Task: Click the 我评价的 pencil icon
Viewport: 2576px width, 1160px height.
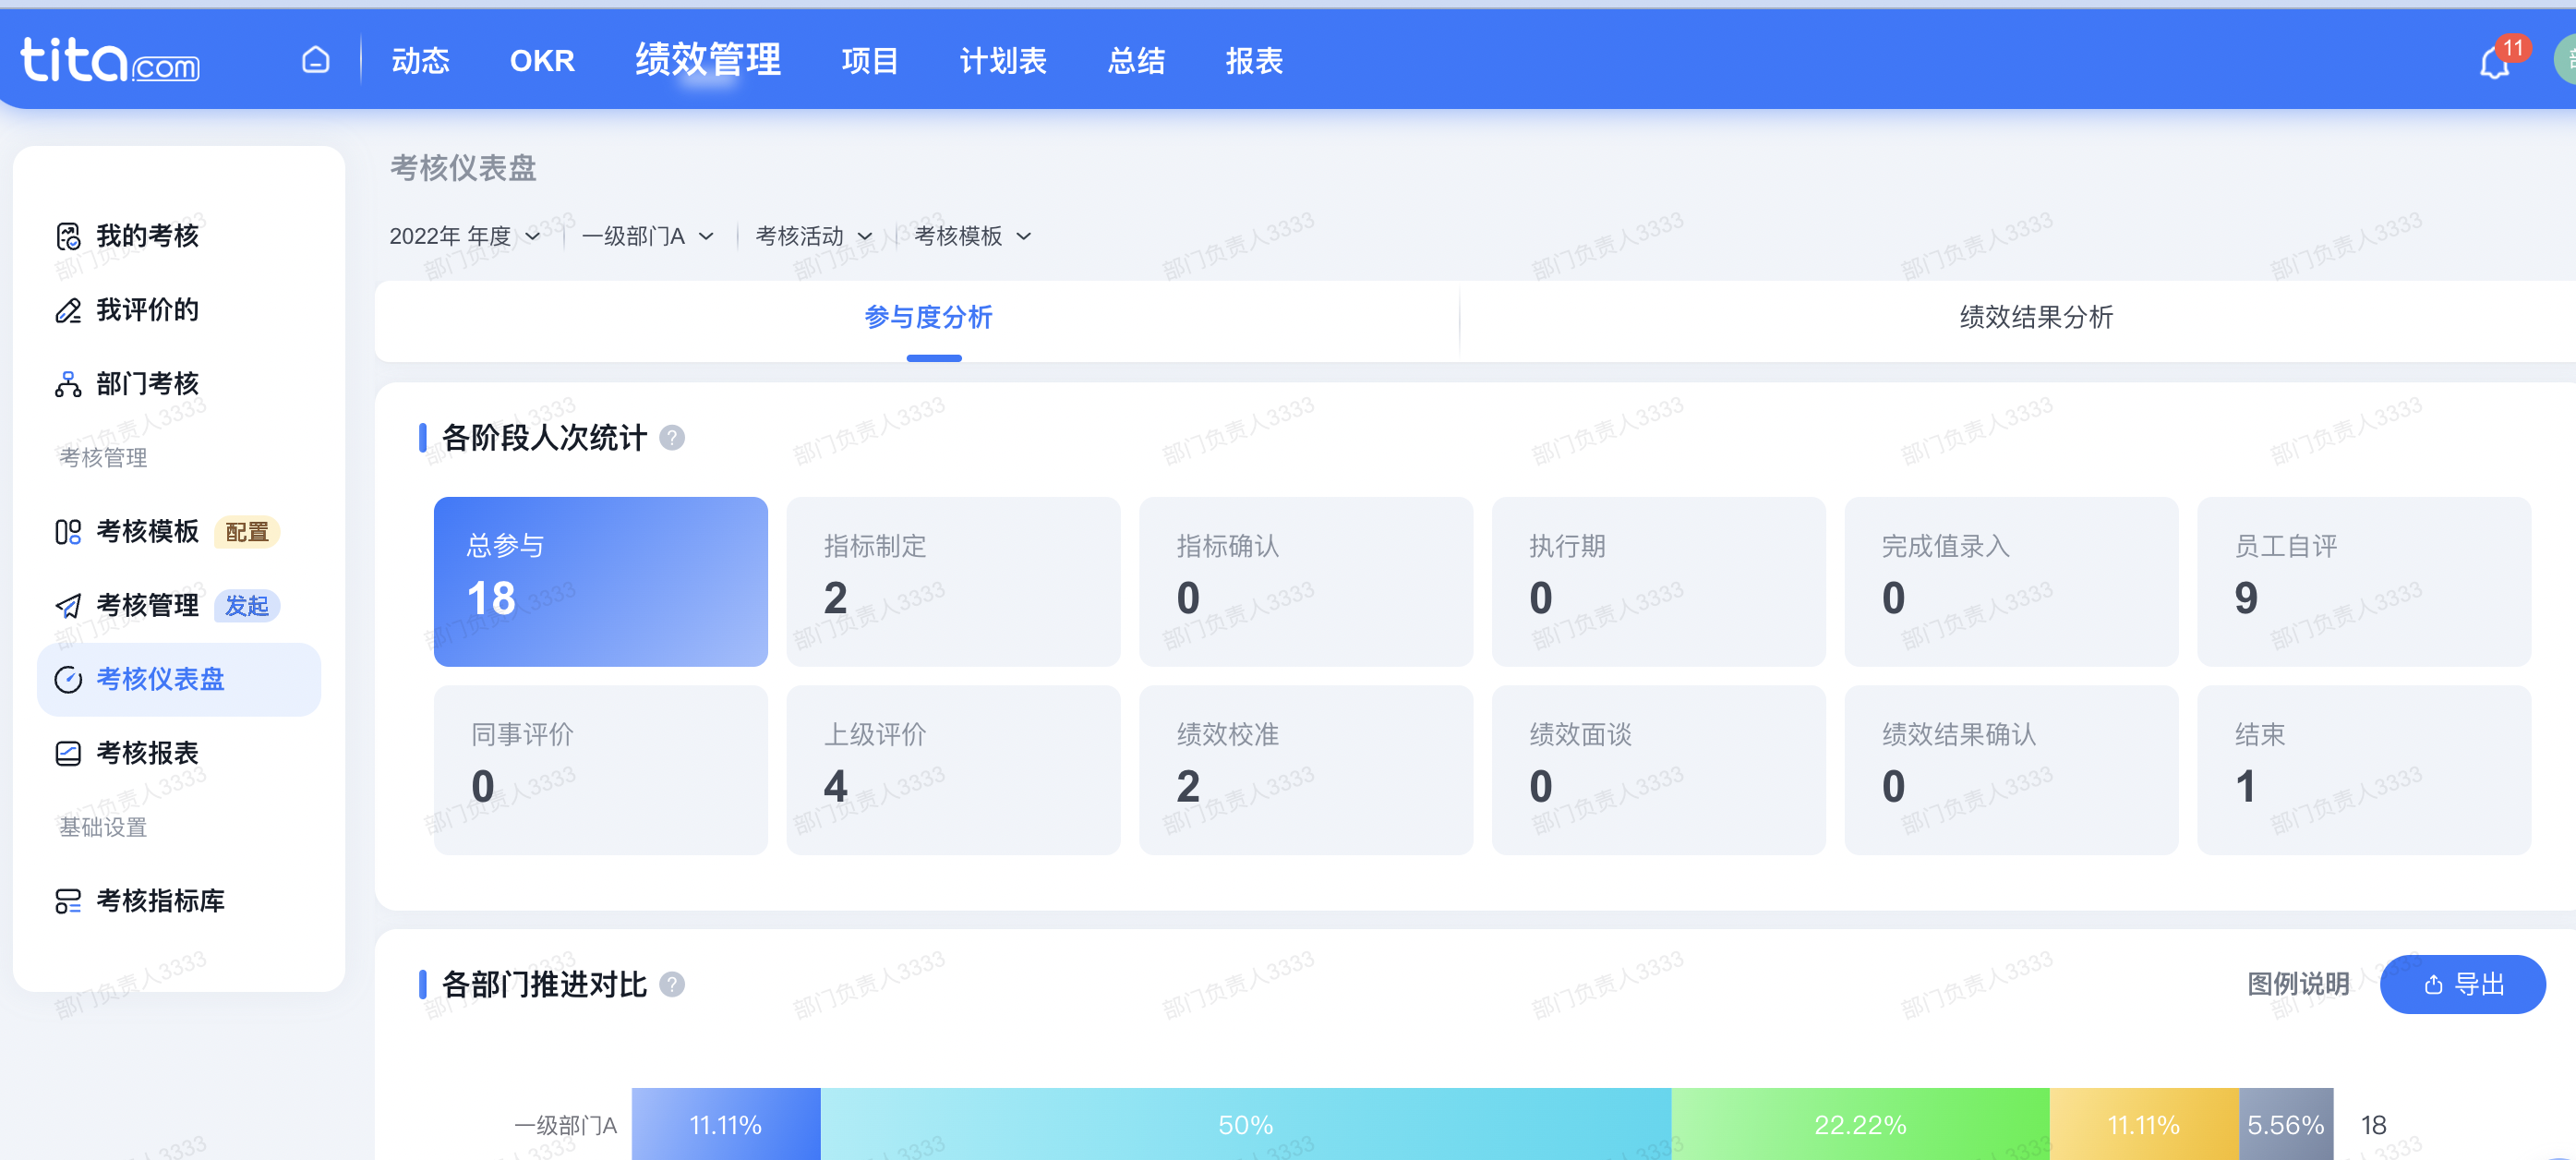Action: (x=68, y=310)
